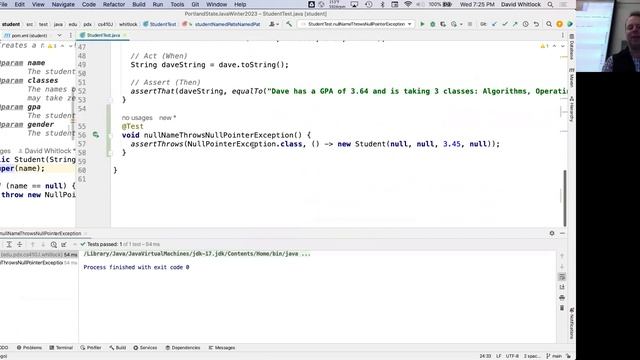Open the Notifications side panel

572,323
